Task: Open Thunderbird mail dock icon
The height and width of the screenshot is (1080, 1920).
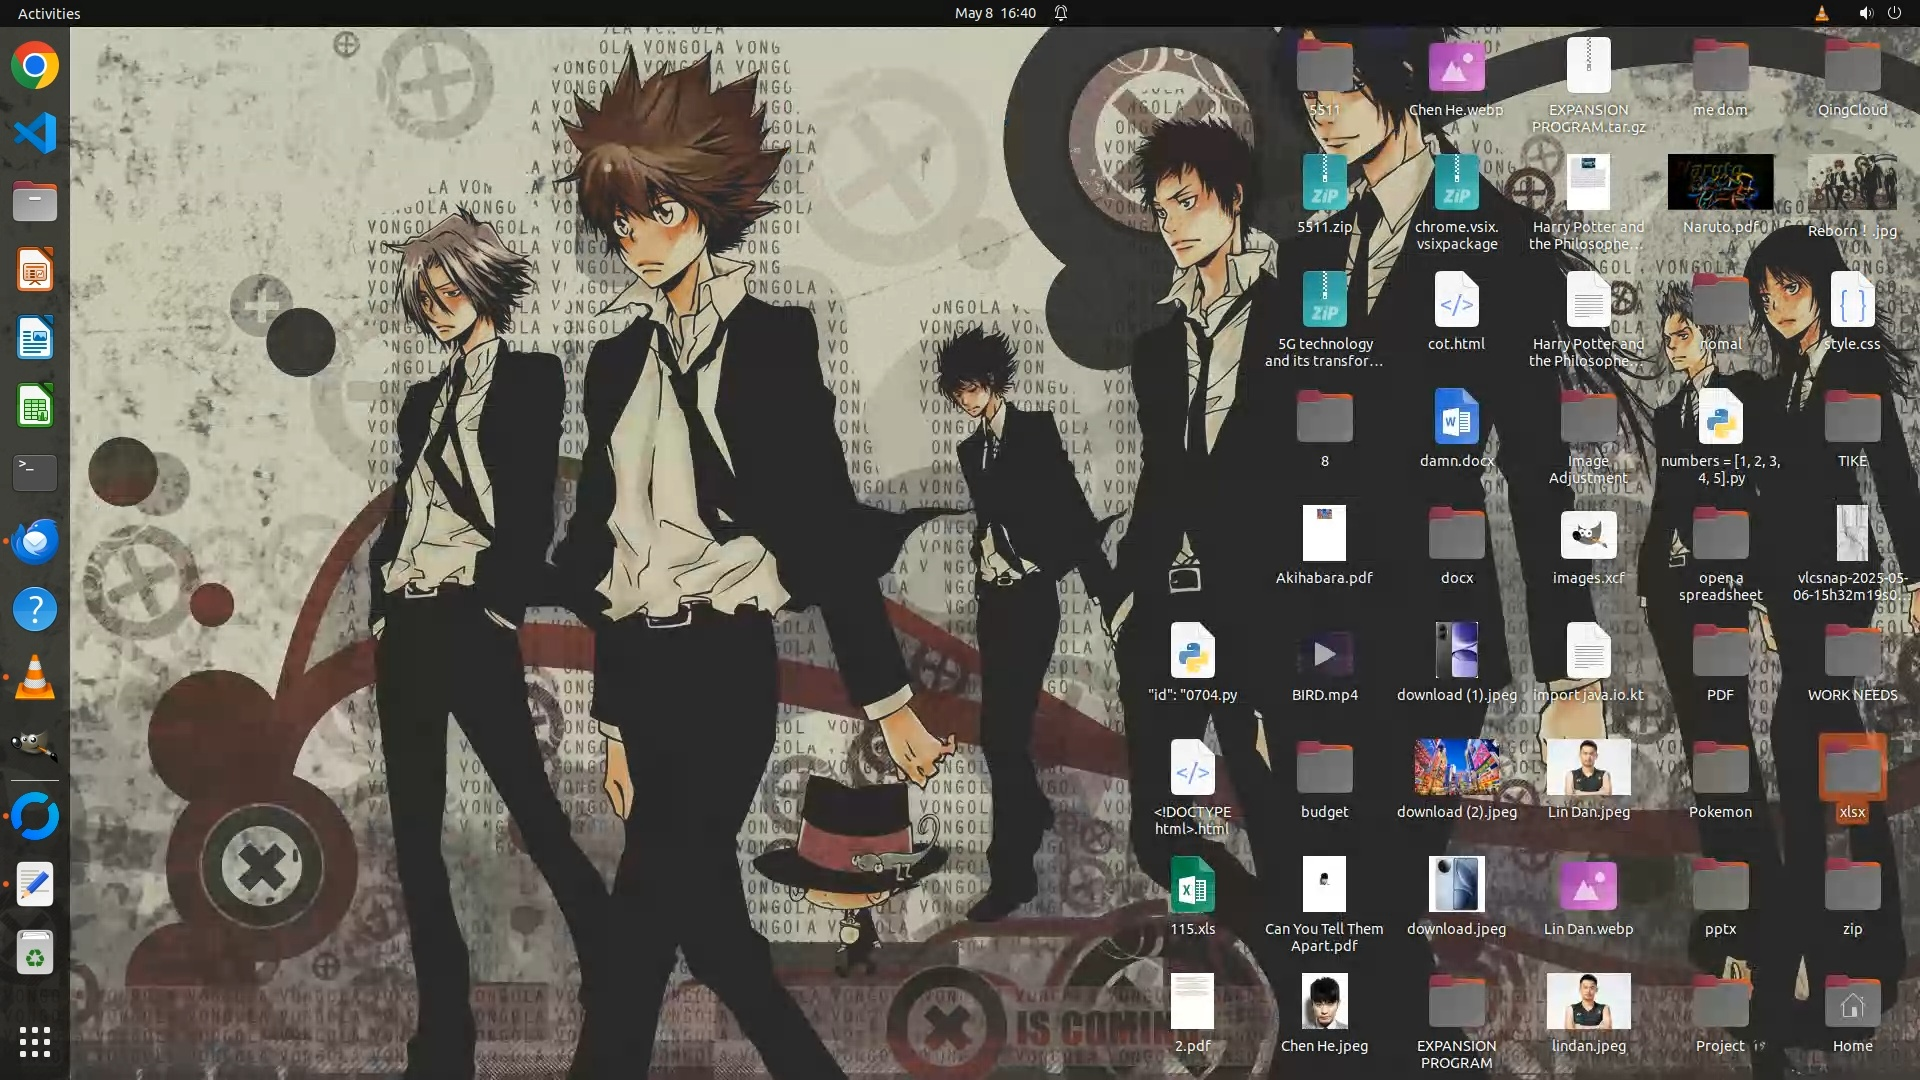Action: click(35, 541)
